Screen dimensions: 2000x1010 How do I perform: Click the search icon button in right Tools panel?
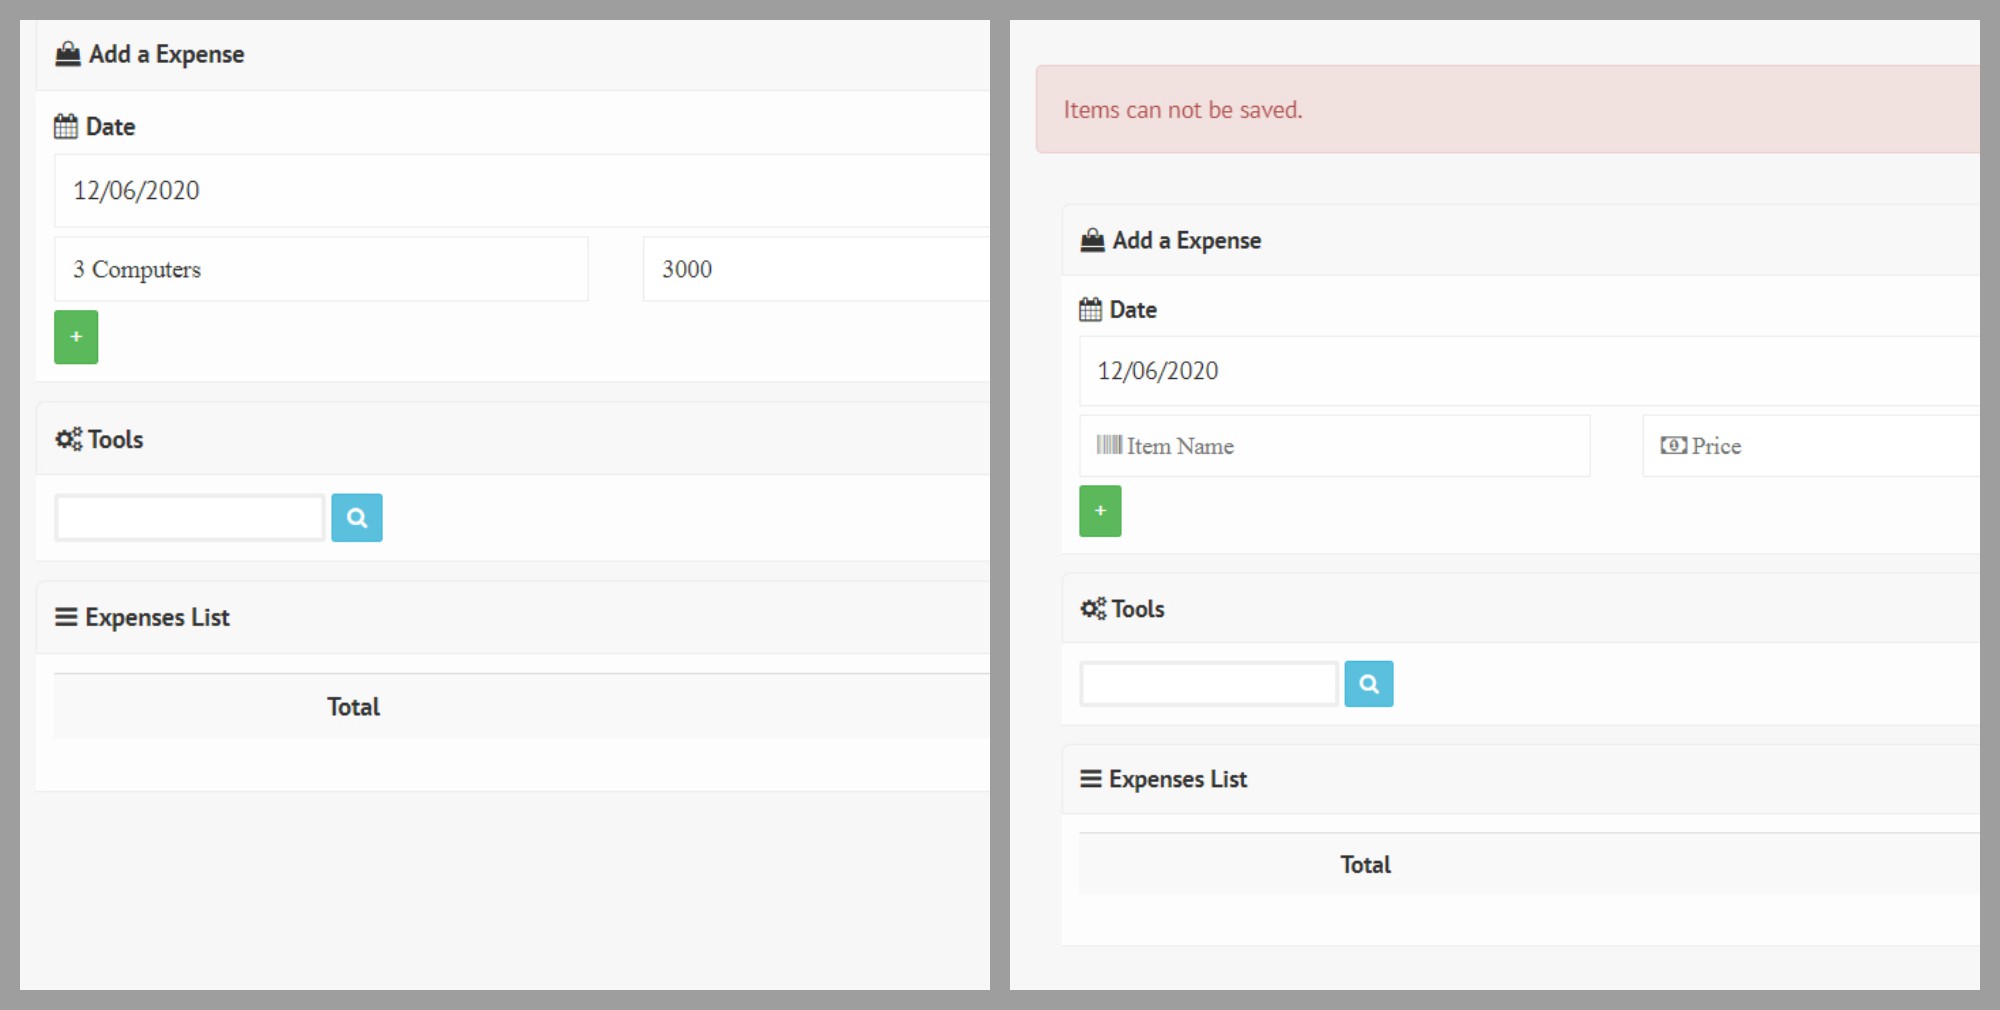click(1368, 684)
